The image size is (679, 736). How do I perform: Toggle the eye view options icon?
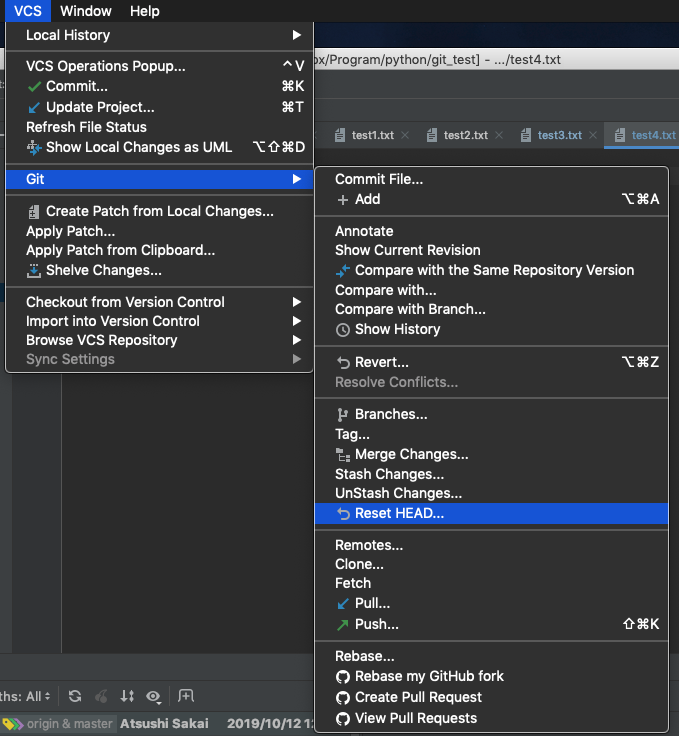click(153, 697)
